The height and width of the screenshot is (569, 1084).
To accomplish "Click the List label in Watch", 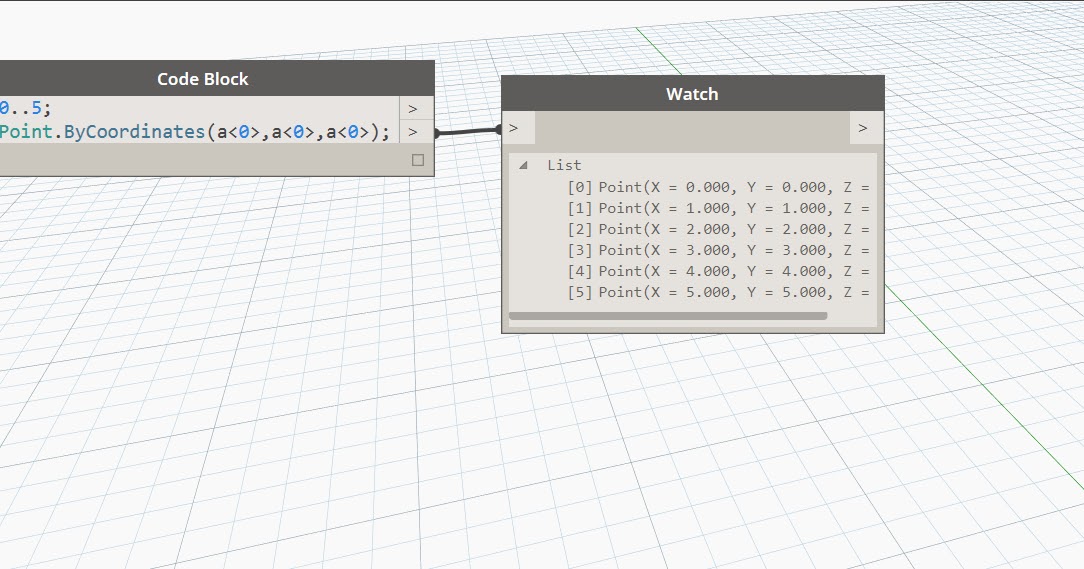I will [564, 165].
